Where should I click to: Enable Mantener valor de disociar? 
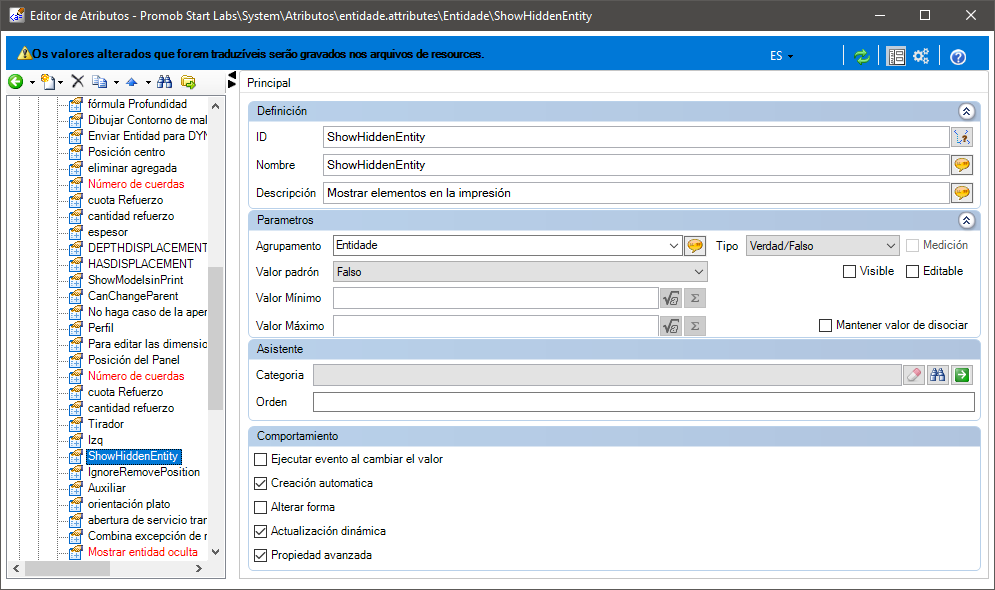point(826,325)
